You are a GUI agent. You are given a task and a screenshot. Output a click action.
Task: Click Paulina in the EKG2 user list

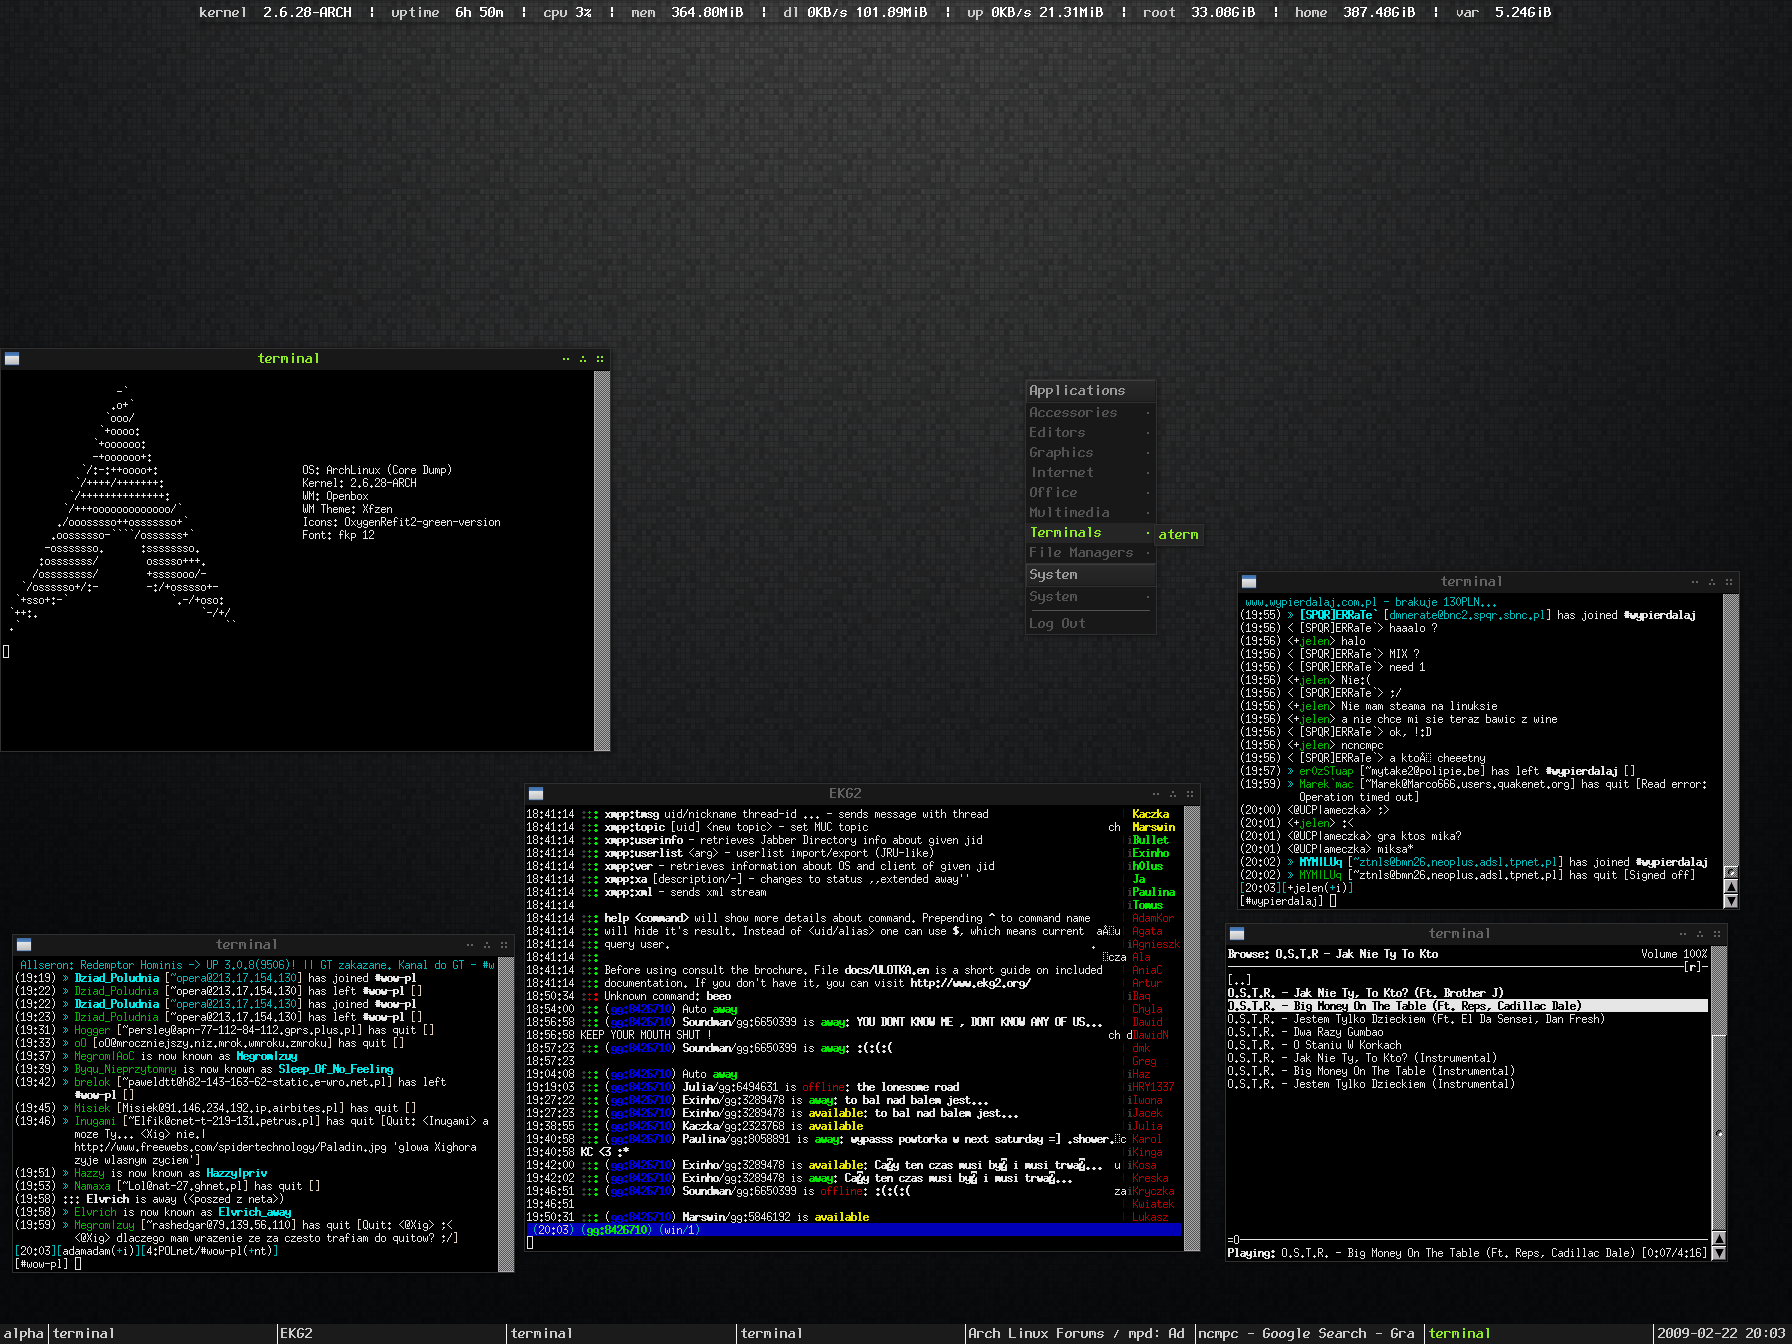click(1153, 892)
